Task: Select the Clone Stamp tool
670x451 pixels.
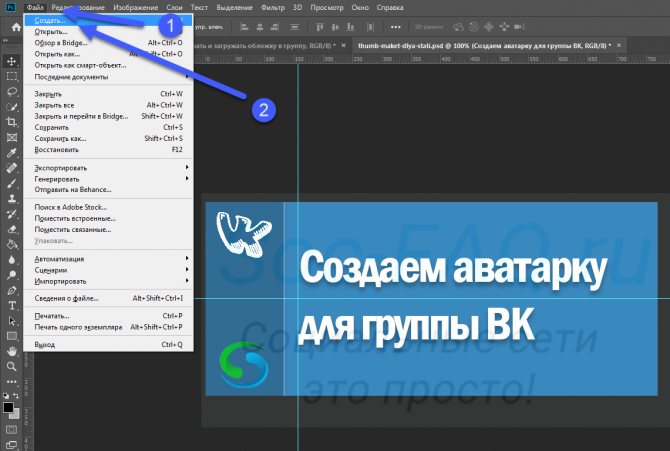Action: (12, 198)
